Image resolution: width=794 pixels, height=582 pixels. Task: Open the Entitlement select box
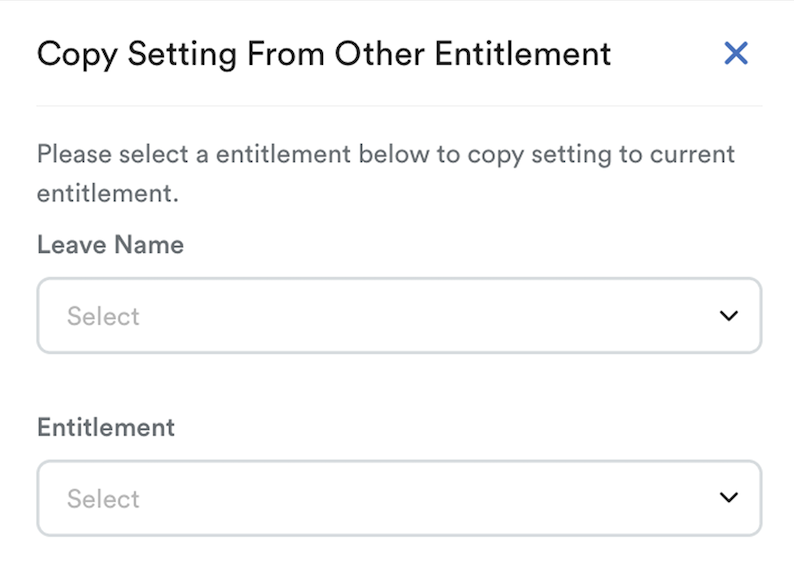pyautogui.click(x=398, y=498)
